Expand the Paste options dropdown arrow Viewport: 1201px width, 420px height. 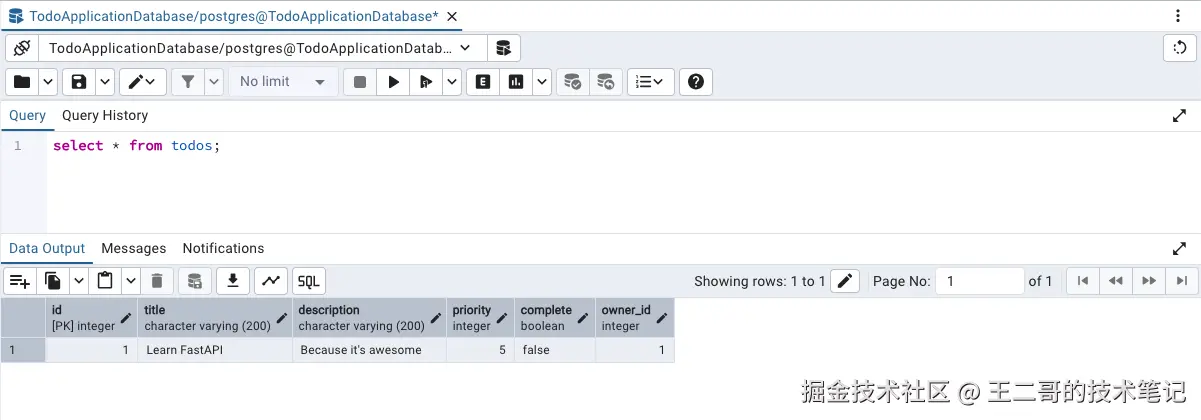[129, 281]
